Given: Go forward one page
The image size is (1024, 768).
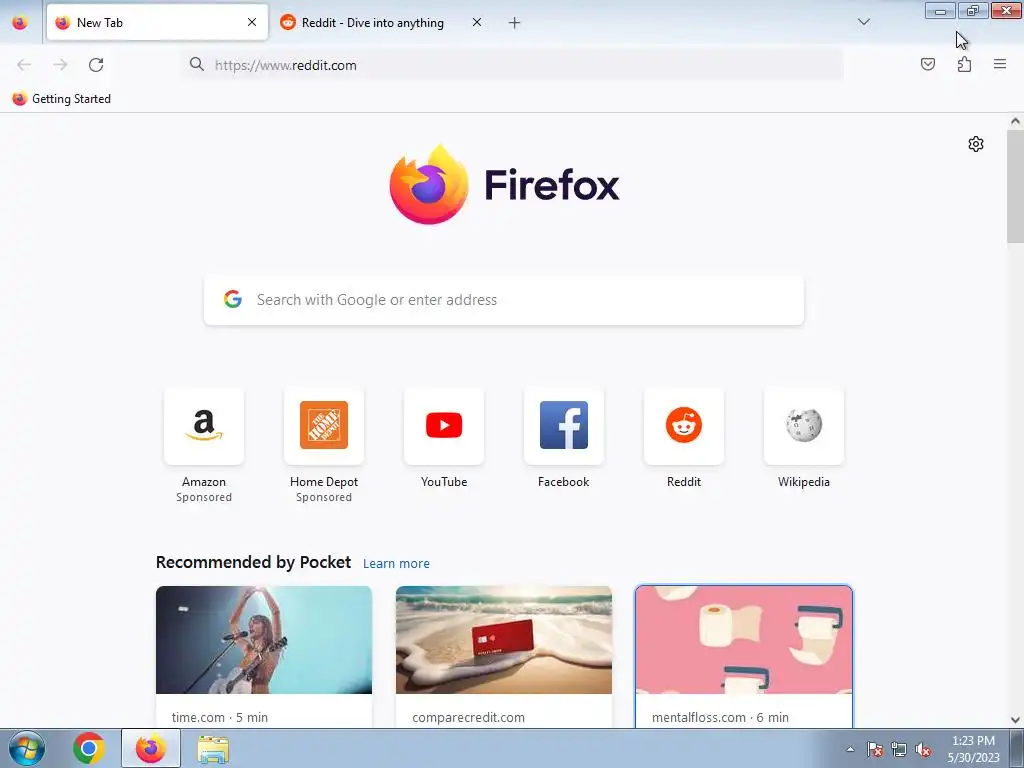Looking at the screenshot, I should (x=60, y=65).
